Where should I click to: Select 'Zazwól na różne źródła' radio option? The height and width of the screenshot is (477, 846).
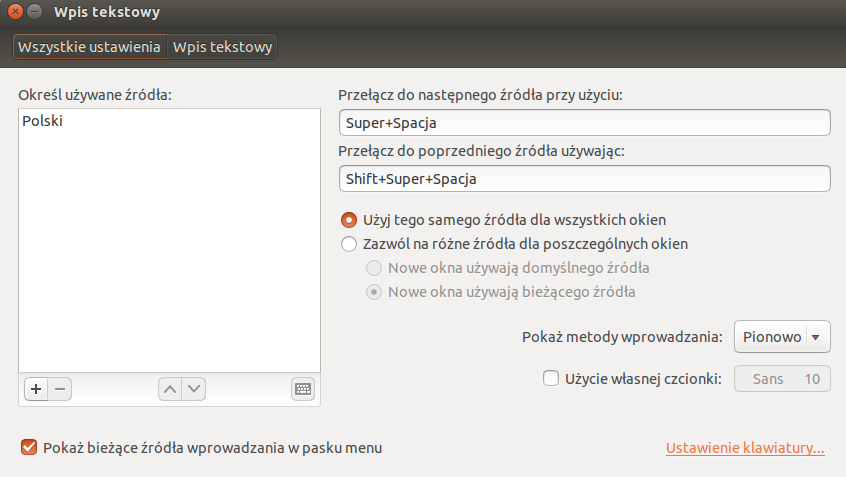[x=349, y=244]
